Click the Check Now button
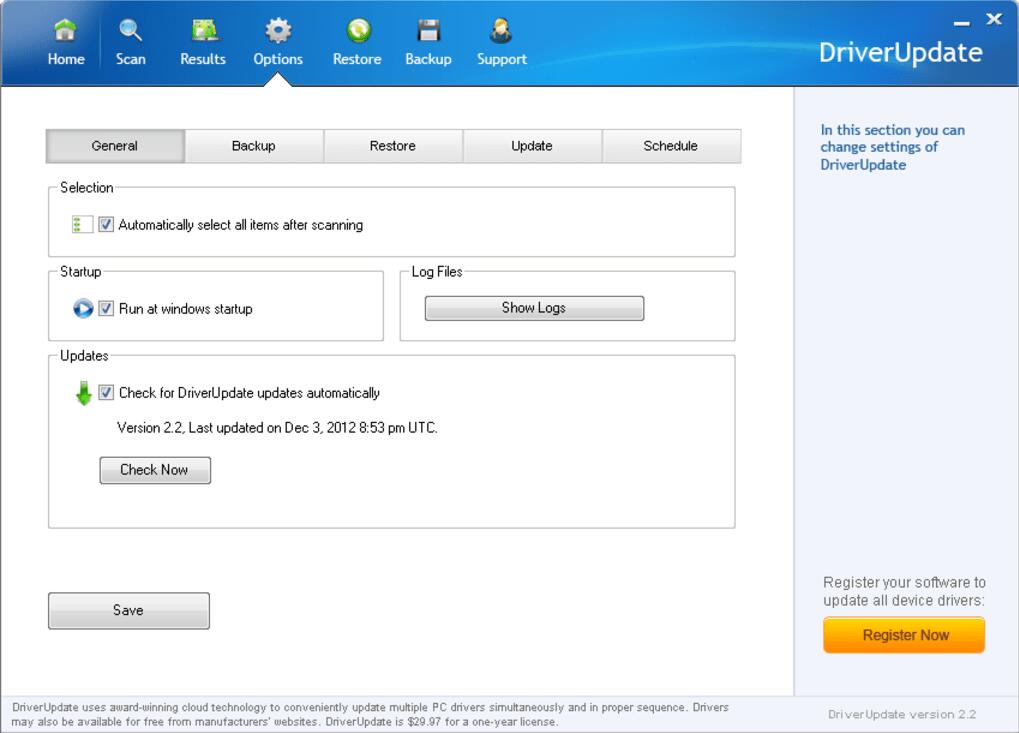1019x733 pixels. tap(155, 470)
